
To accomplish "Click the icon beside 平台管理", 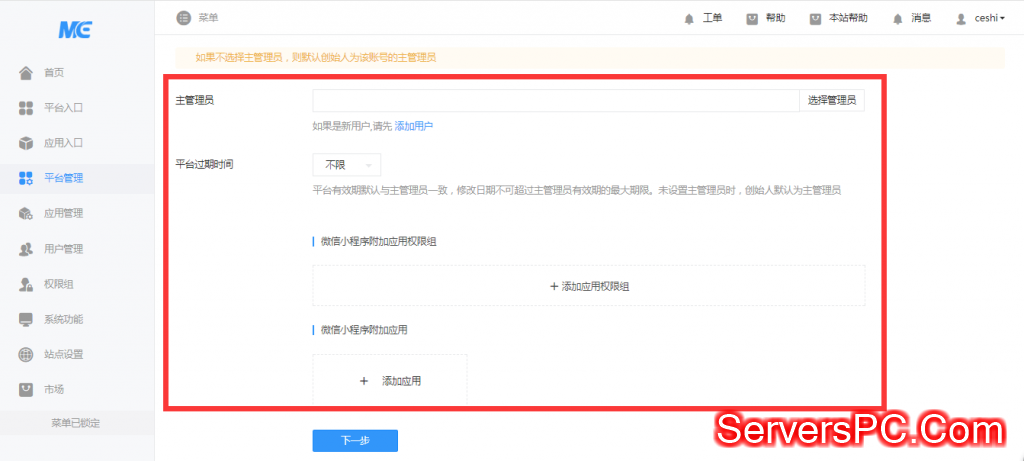I will (25, 178).
